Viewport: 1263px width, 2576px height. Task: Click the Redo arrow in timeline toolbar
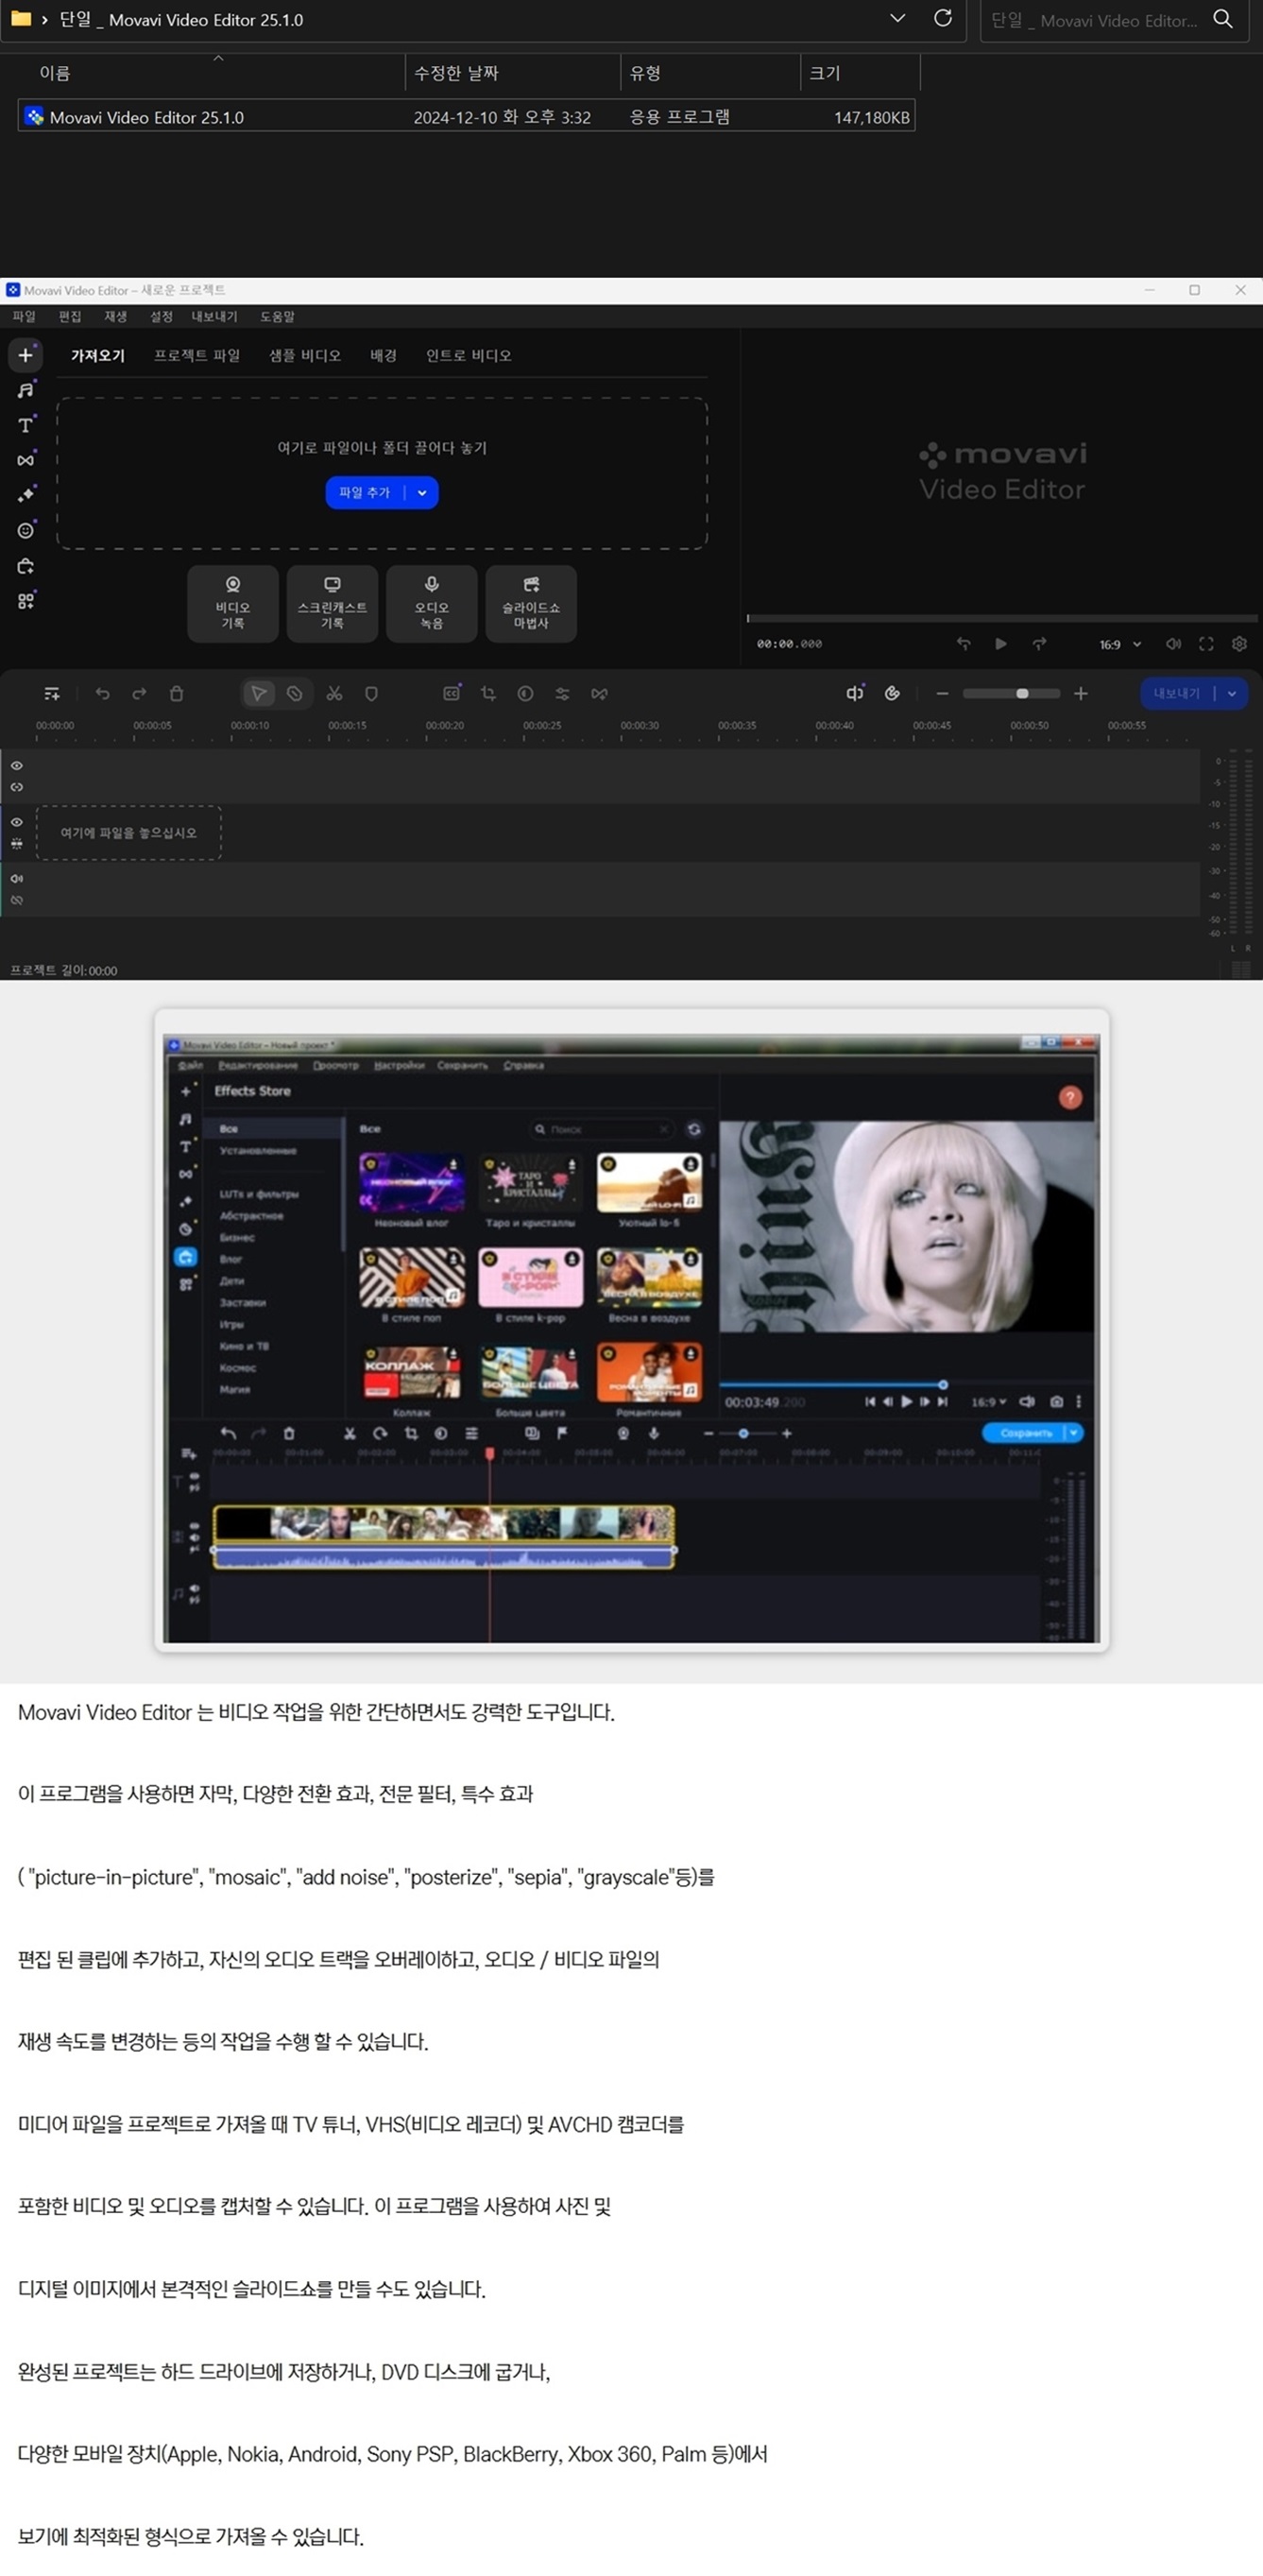pos(139,693)
